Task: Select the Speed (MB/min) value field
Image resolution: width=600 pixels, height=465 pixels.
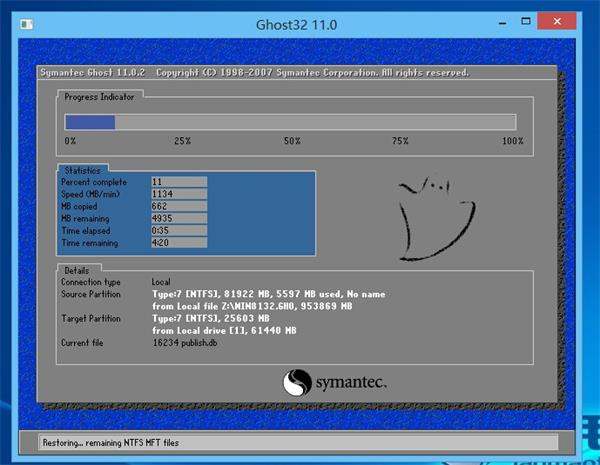Action: pos(178,194)
